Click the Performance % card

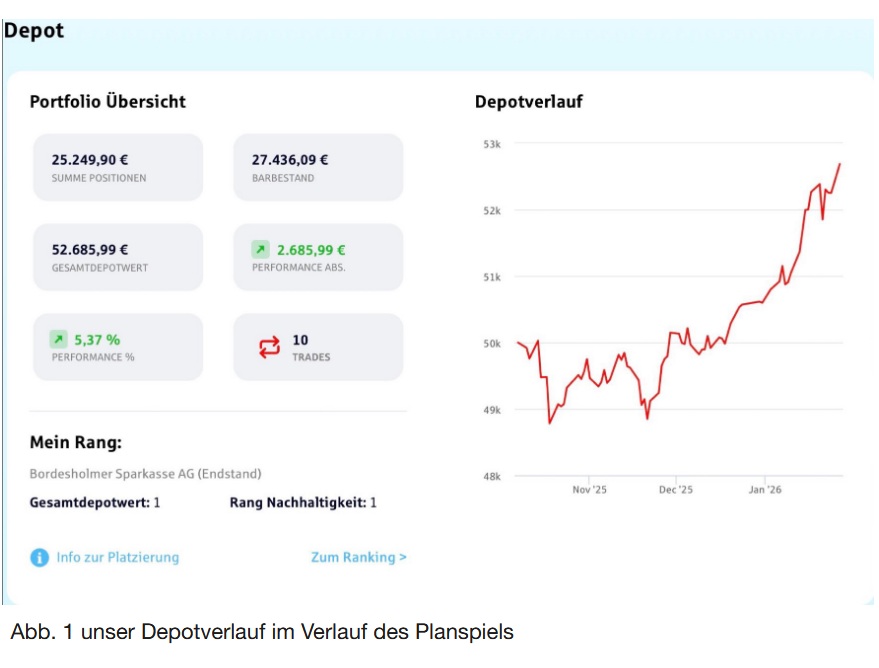pos(118,347)
